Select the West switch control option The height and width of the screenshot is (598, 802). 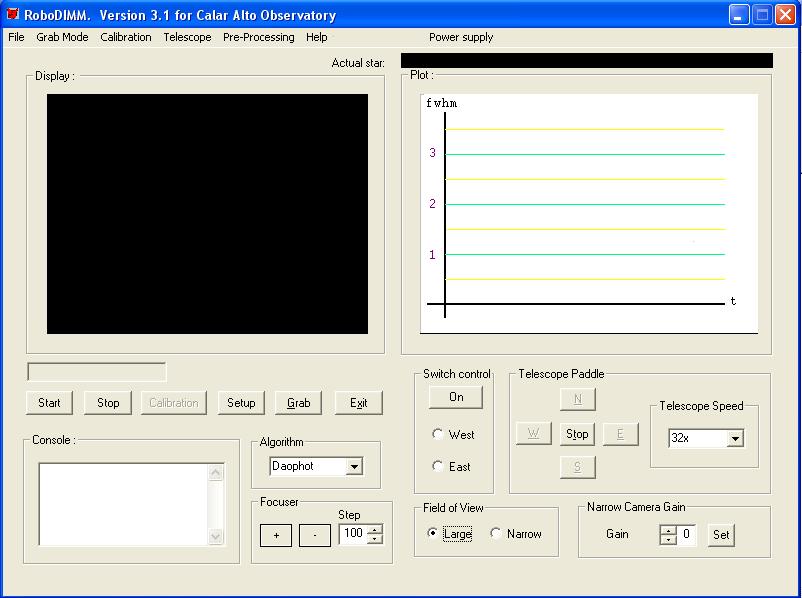[x=438, y=435]
